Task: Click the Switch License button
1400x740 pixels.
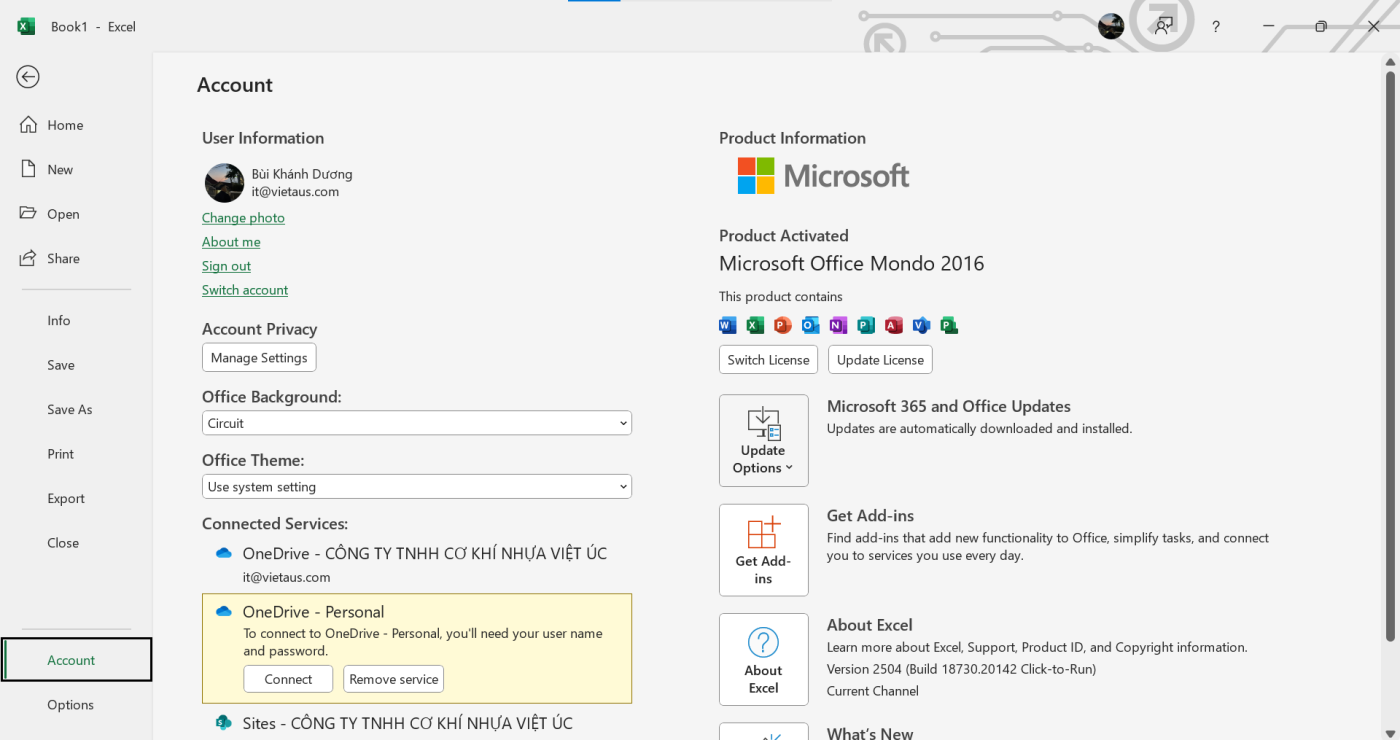Action: click(768, 360)
